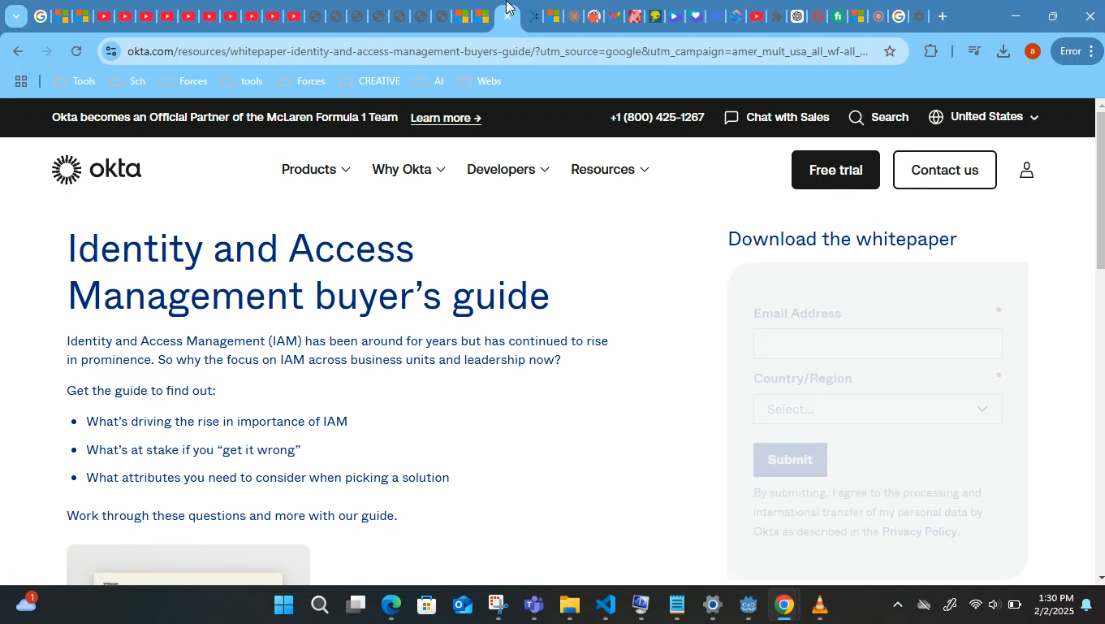Open the notifications bell
This screenshot has height=624, width=1105.
1087,605
